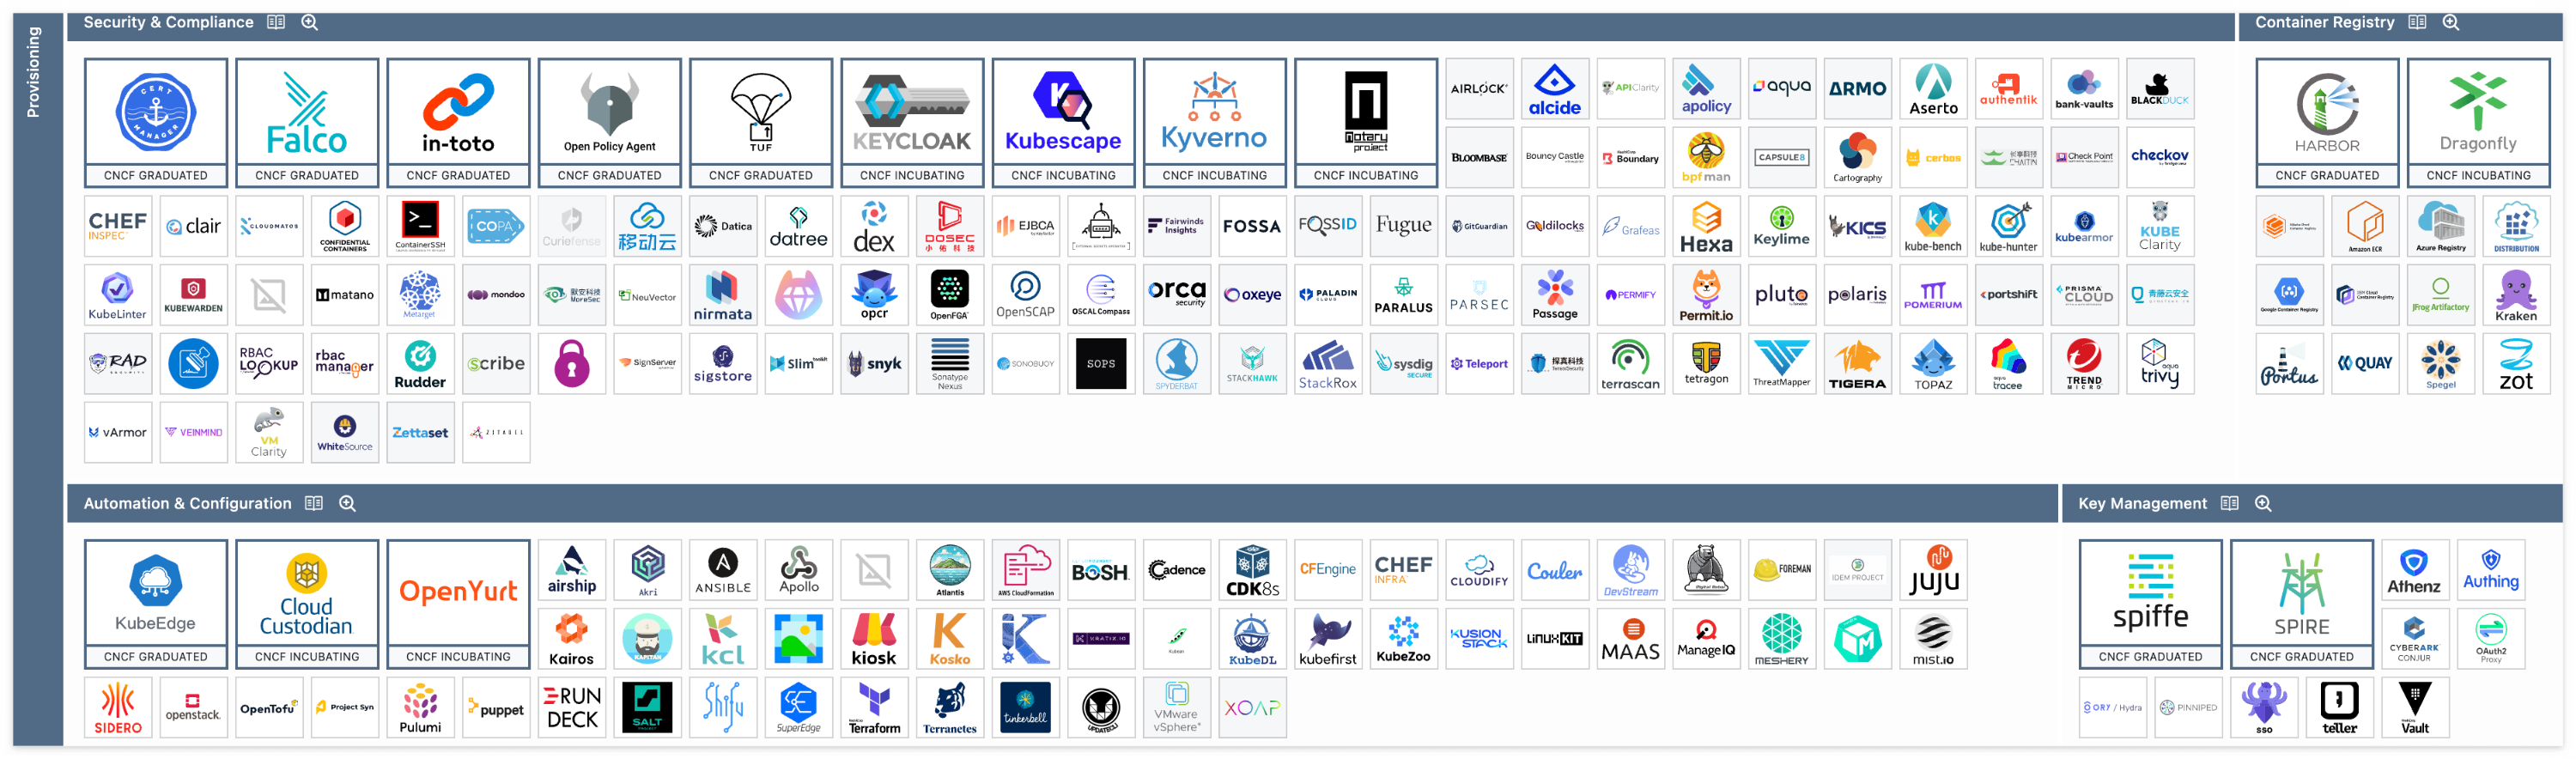Zoom into Security & Compliance category
Viewport: 2576px width, 759px height.
[x=310, y=22]
